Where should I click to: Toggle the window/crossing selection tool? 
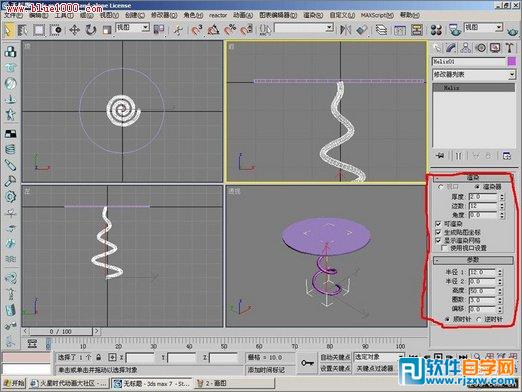coord(56,30)
